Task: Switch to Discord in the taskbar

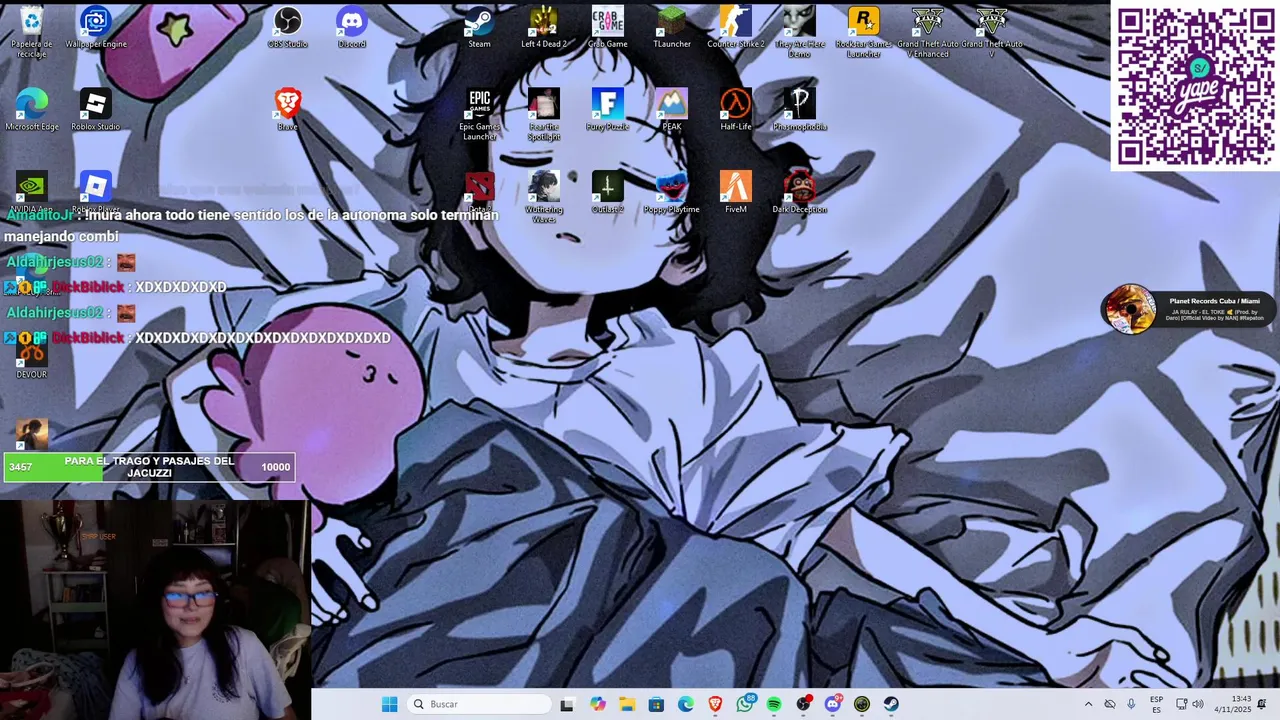Action: coord(833,704)
